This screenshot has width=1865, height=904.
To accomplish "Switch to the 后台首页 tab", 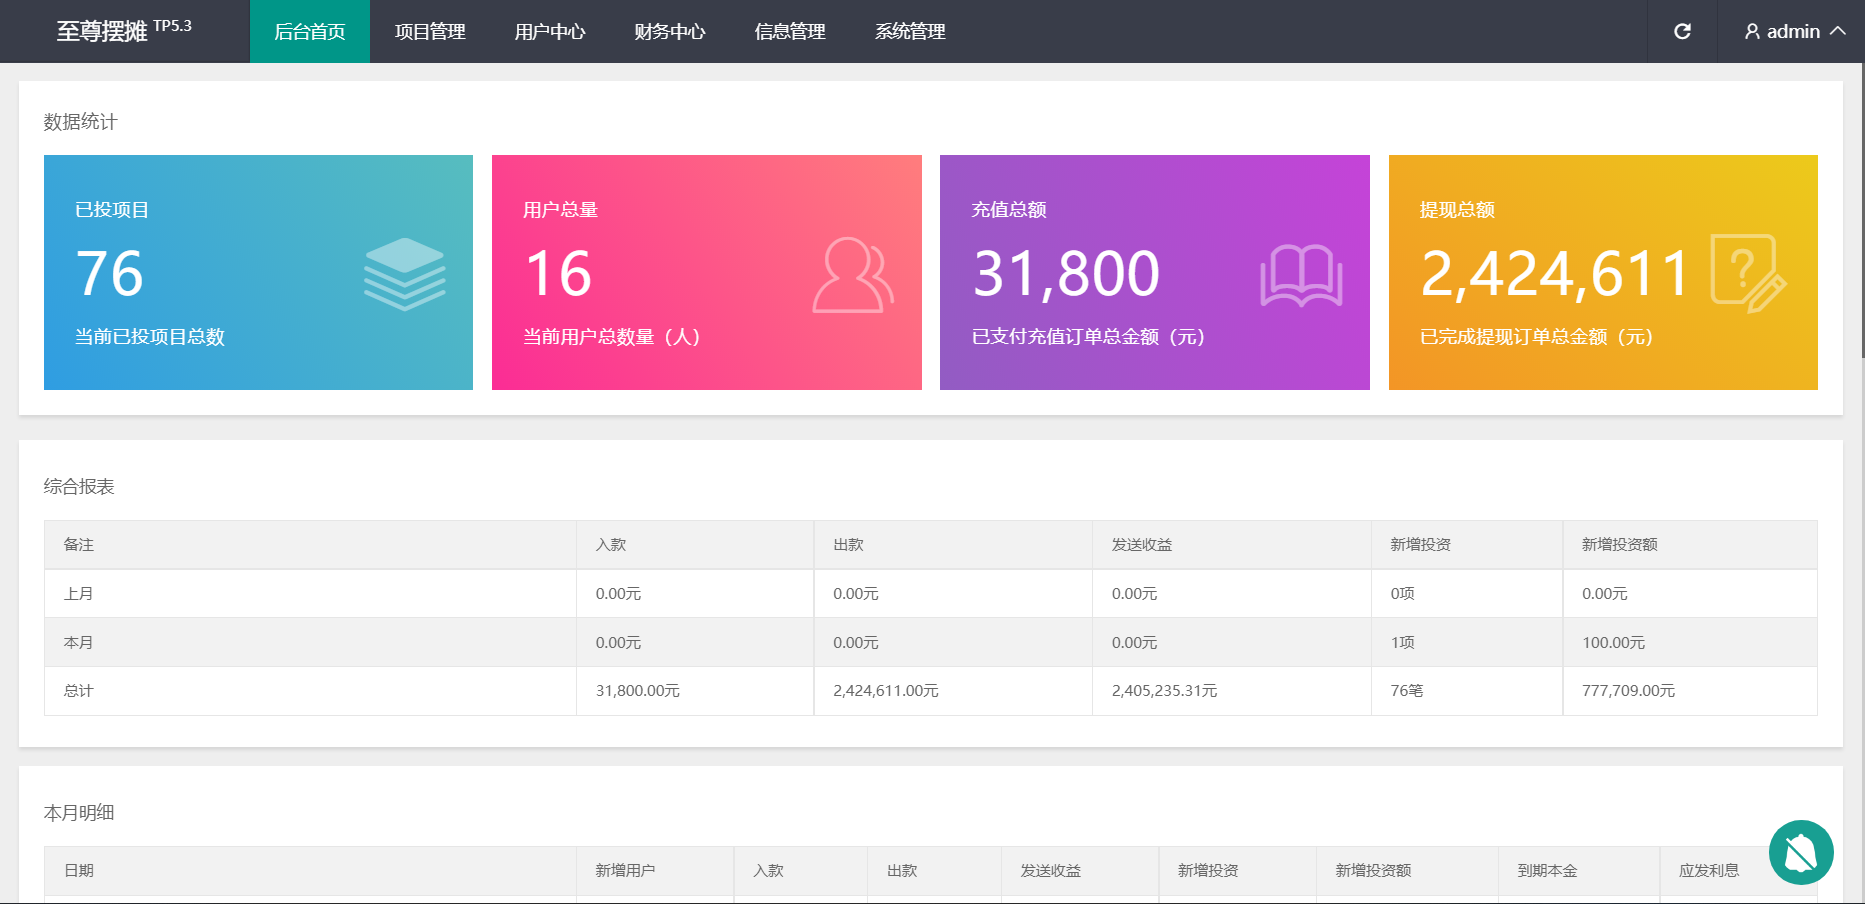I will (x=310, y=31).
